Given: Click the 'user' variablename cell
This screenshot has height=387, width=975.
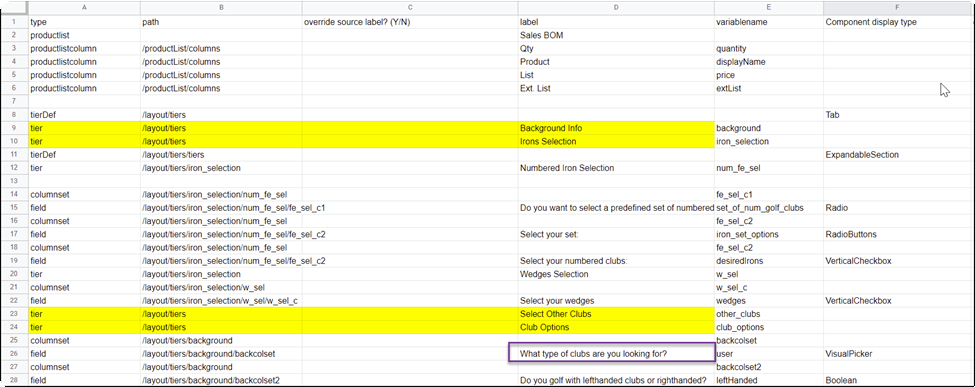Looking at the screenshot, I should (769, 353).
